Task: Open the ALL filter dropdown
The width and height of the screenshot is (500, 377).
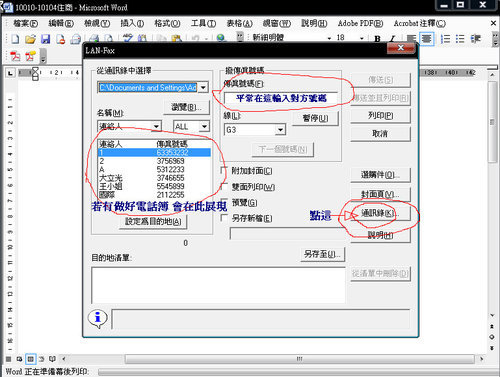Action: (x=204, y=126)
